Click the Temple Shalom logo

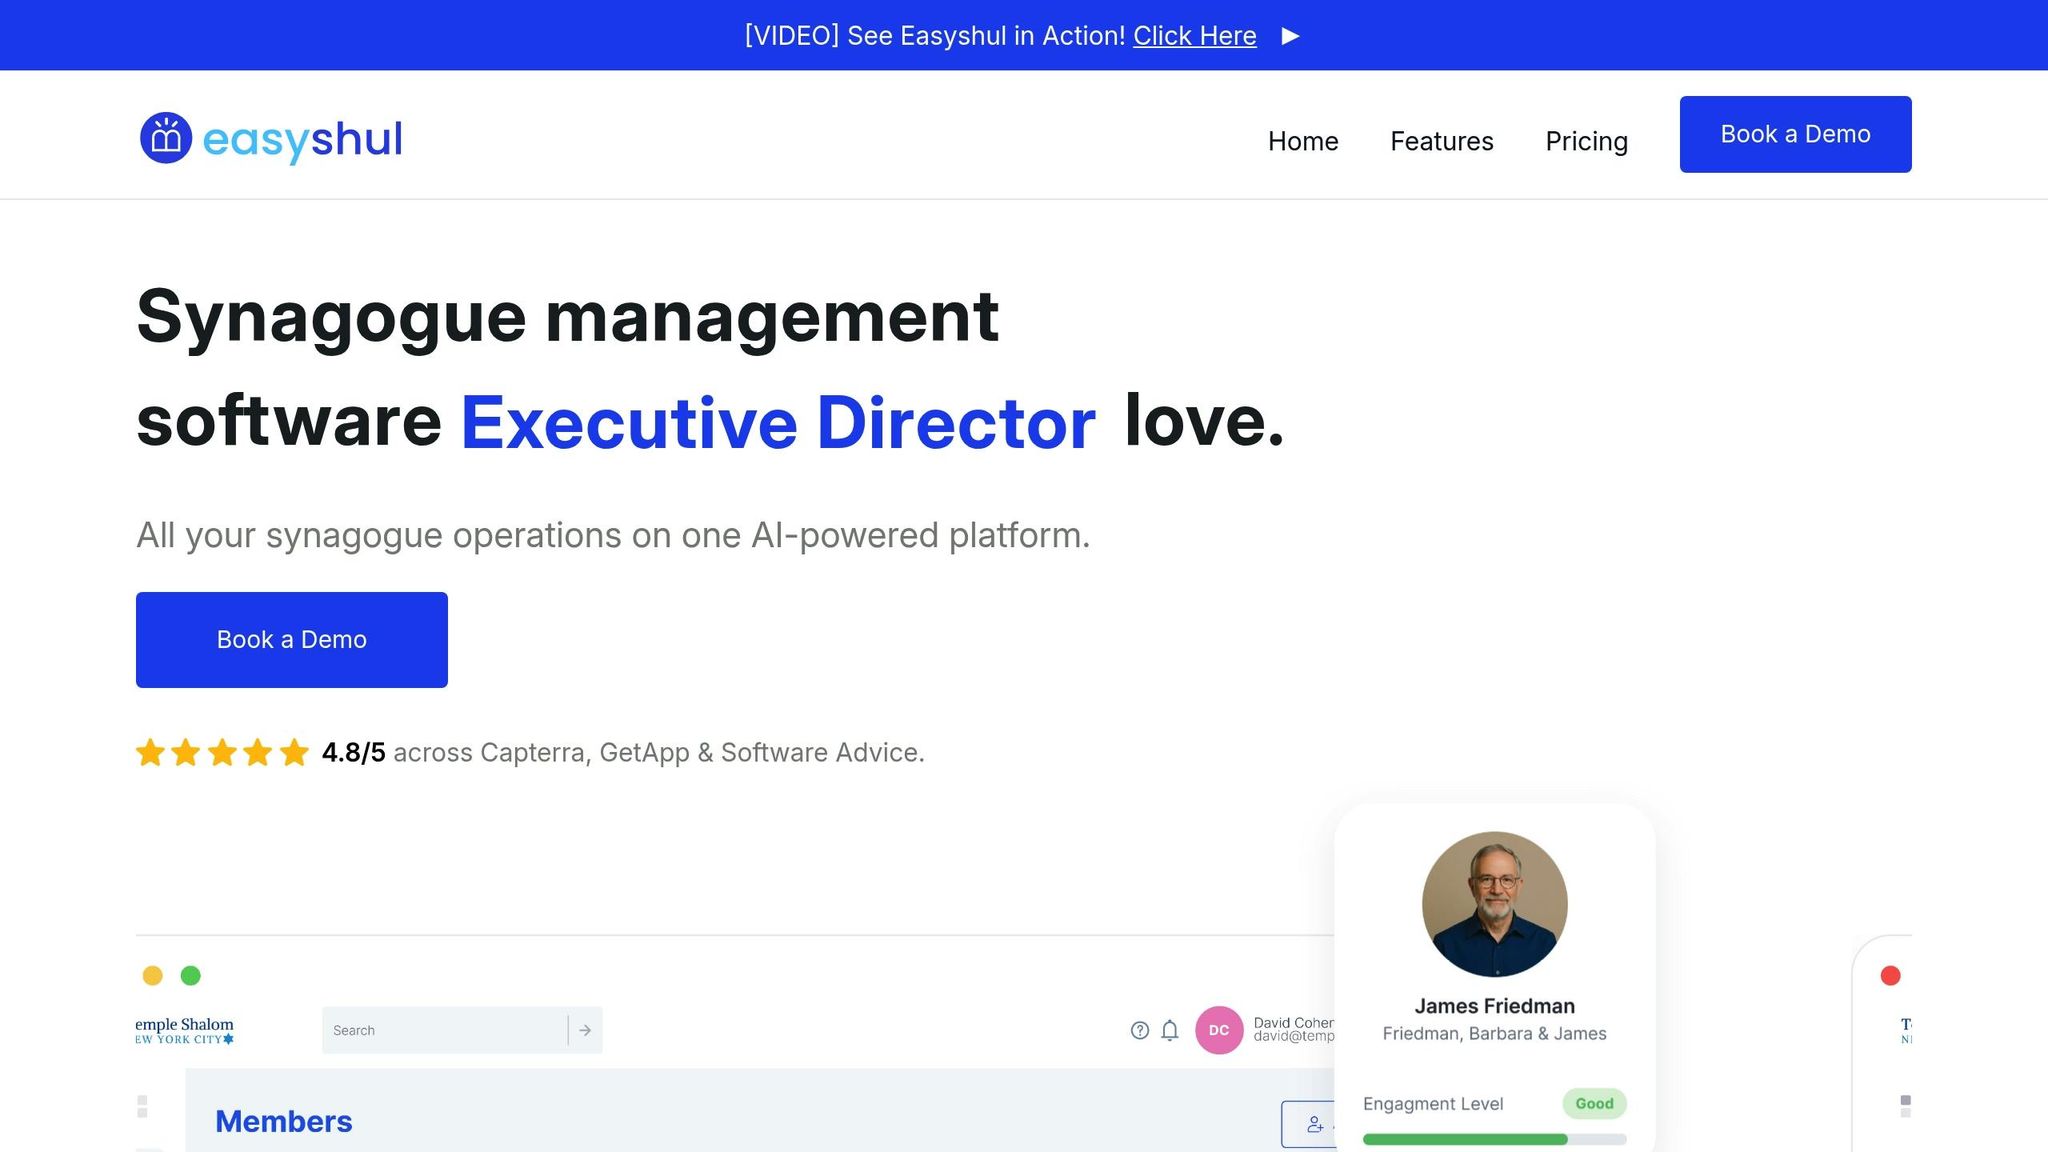coord(185,1030)
